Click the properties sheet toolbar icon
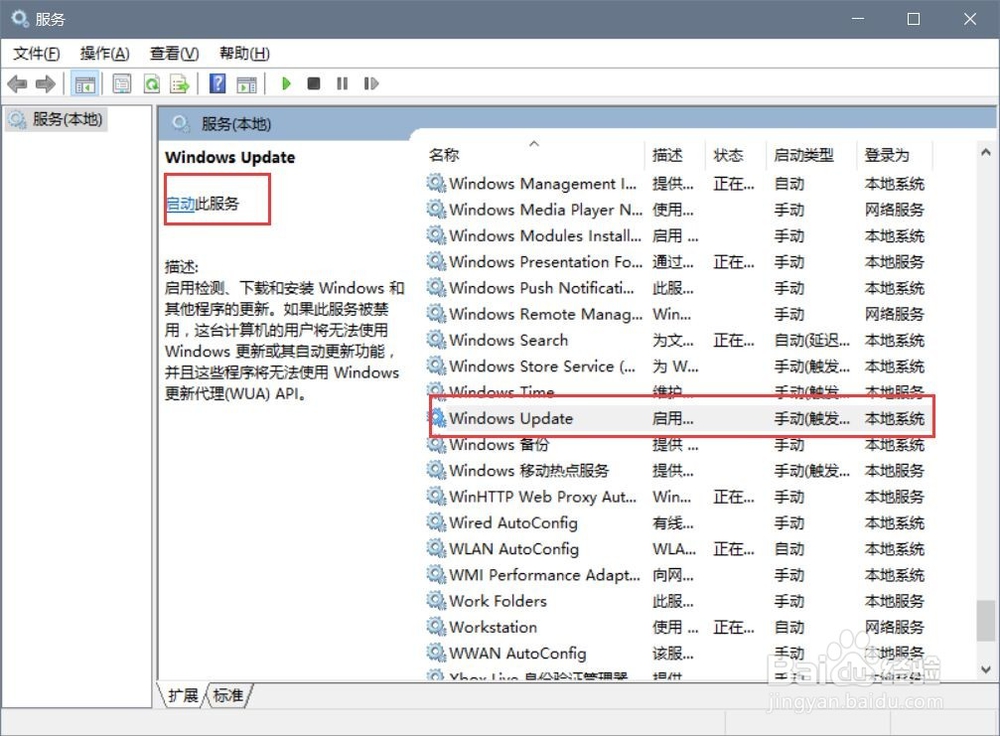The height and width of the screenshot is (736, 1000). pos(121,83)
